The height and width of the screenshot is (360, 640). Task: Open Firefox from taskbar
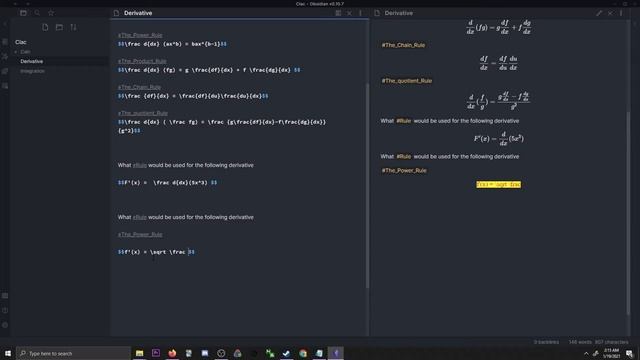point(172,353)
